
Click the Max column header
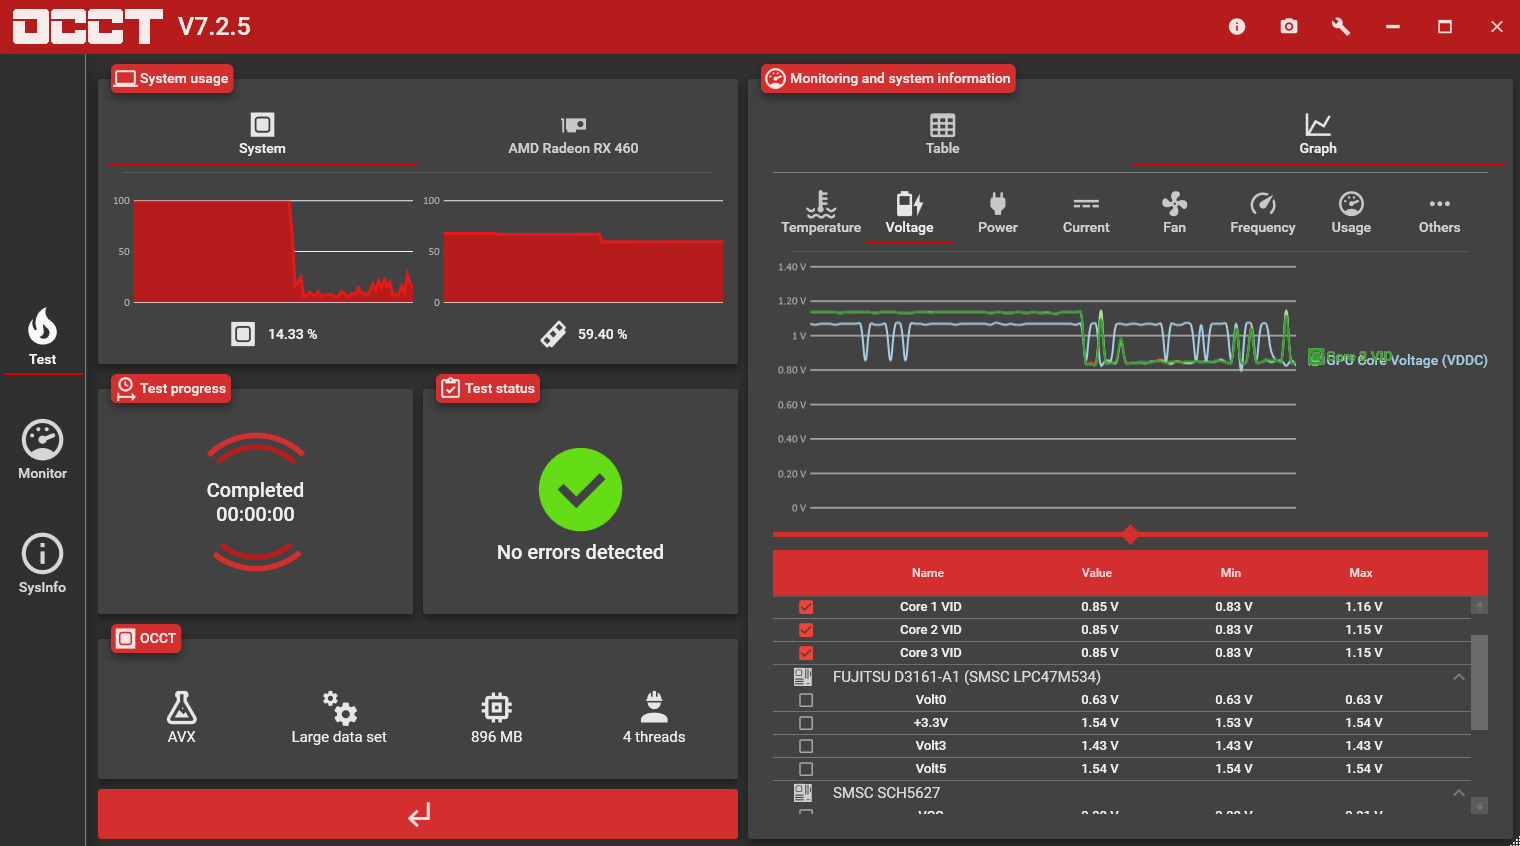pyautogui.click(x=1360, y=573)
